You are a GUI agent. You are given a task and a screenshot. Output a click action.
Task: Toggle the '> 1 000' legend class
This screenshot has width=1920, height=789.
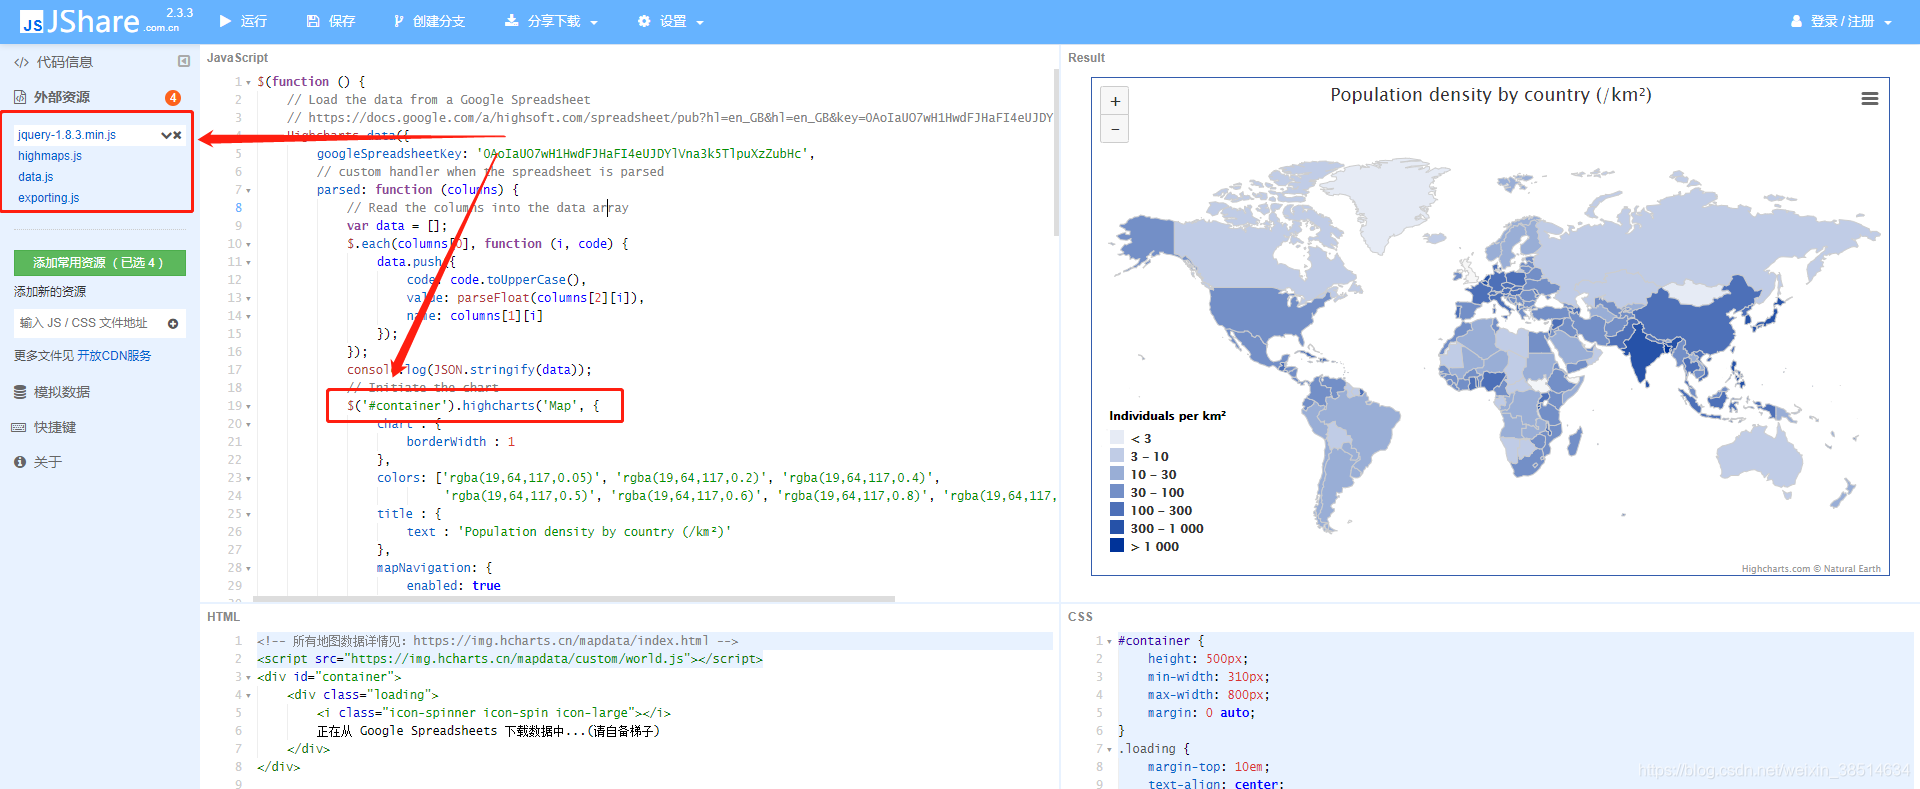(x=1145, y=546)
